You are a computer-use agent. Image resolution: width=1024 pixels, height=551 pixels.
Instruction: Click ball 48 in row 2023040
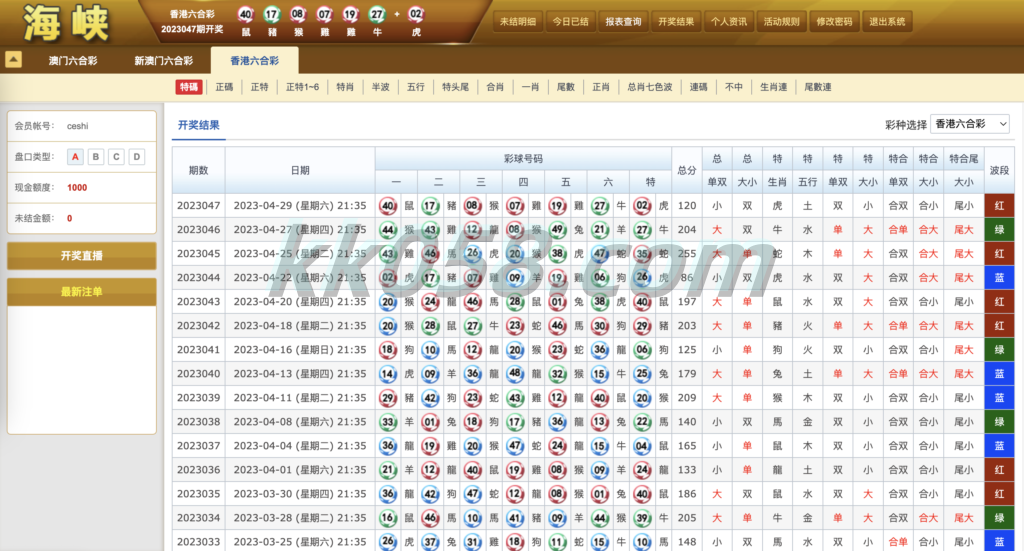(x=515, y=373)
